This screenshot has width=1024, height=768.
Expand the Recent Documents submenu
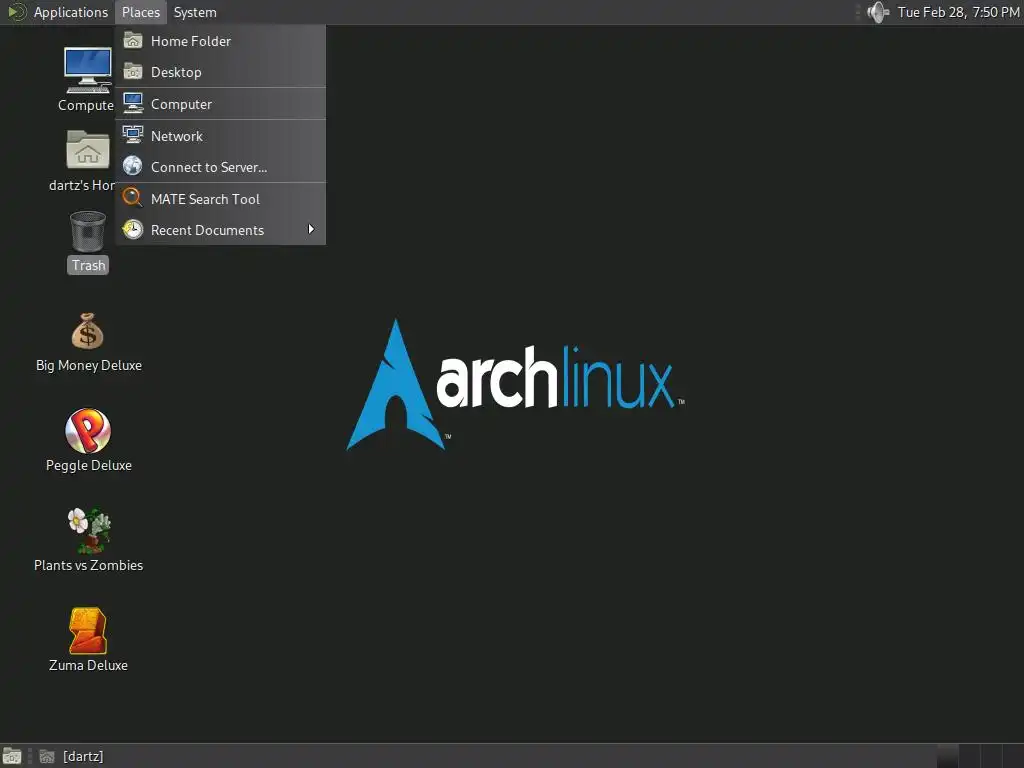pyautogui.click(x=221, y=230)
